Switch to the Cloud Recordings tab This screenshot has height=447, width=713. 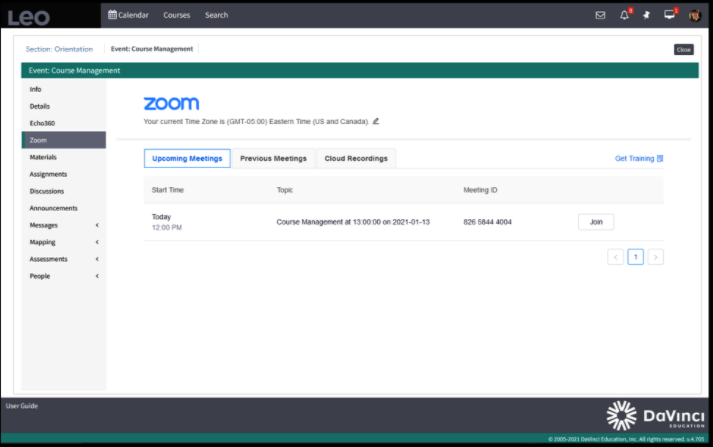click(356, 158)
